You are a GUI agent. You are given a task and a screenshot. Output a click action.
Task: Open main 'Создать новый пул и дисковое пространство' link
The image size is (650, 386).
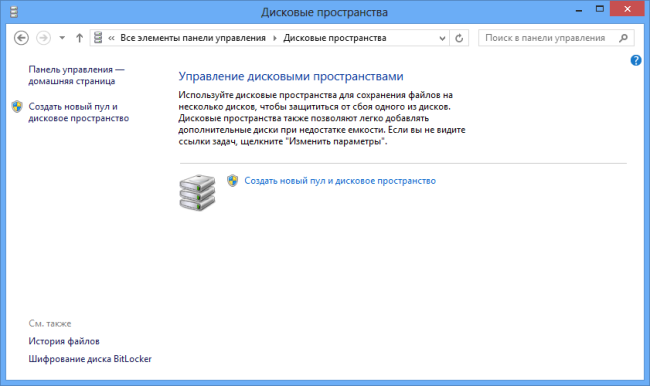pyautogui.click(x=340, y=181)
